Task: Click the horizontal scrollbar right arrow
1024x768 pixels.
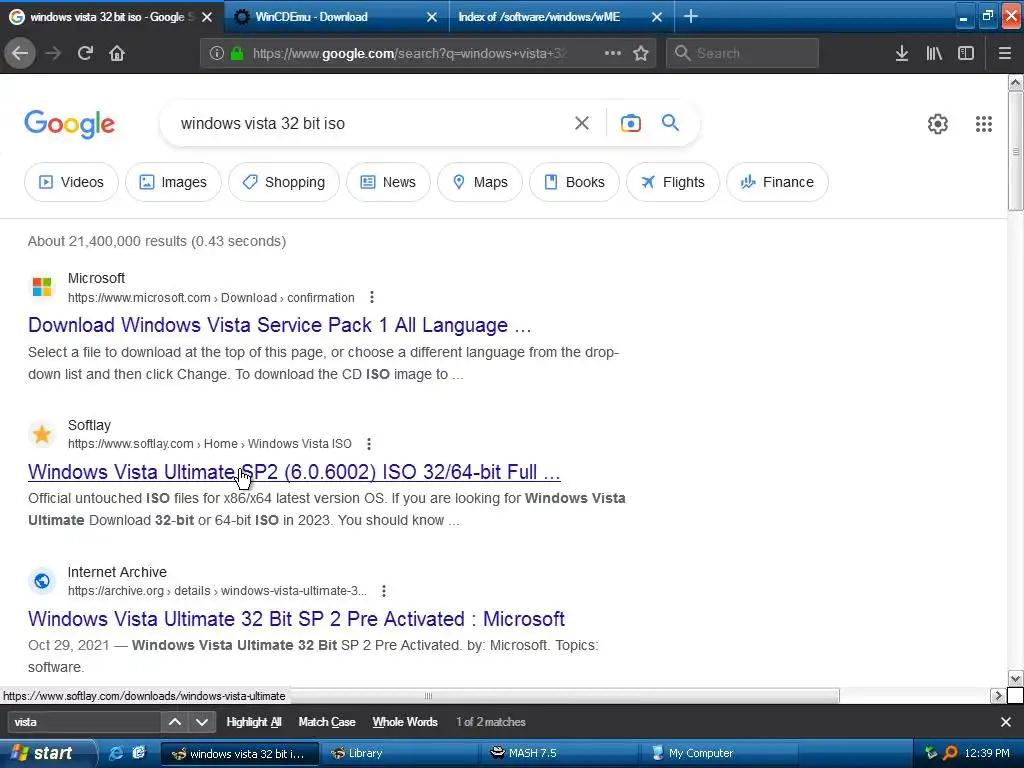Action: click(x=997, y=696)
